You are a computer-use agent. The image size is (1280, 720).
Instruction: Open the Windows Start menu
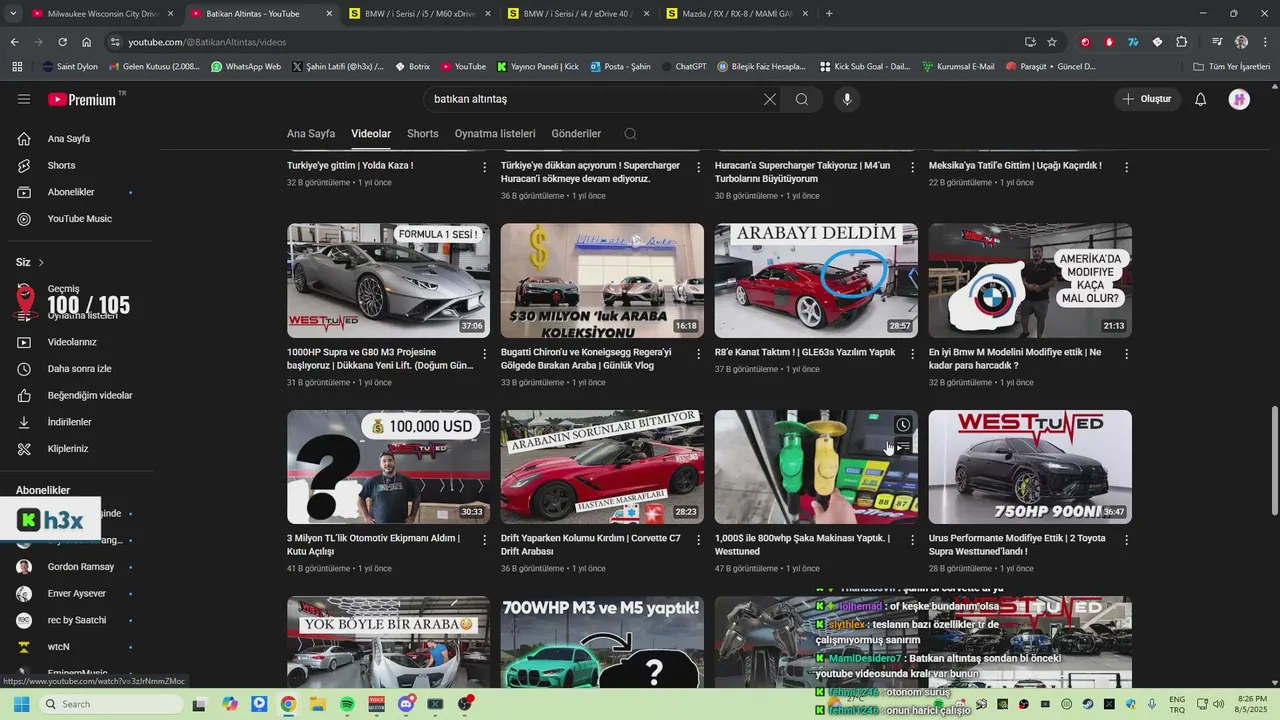21,704
